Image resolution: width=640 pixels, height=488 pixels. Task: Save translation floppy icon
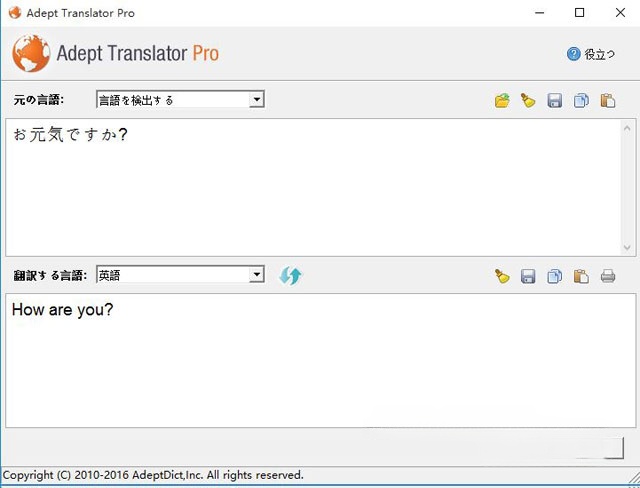528,276
